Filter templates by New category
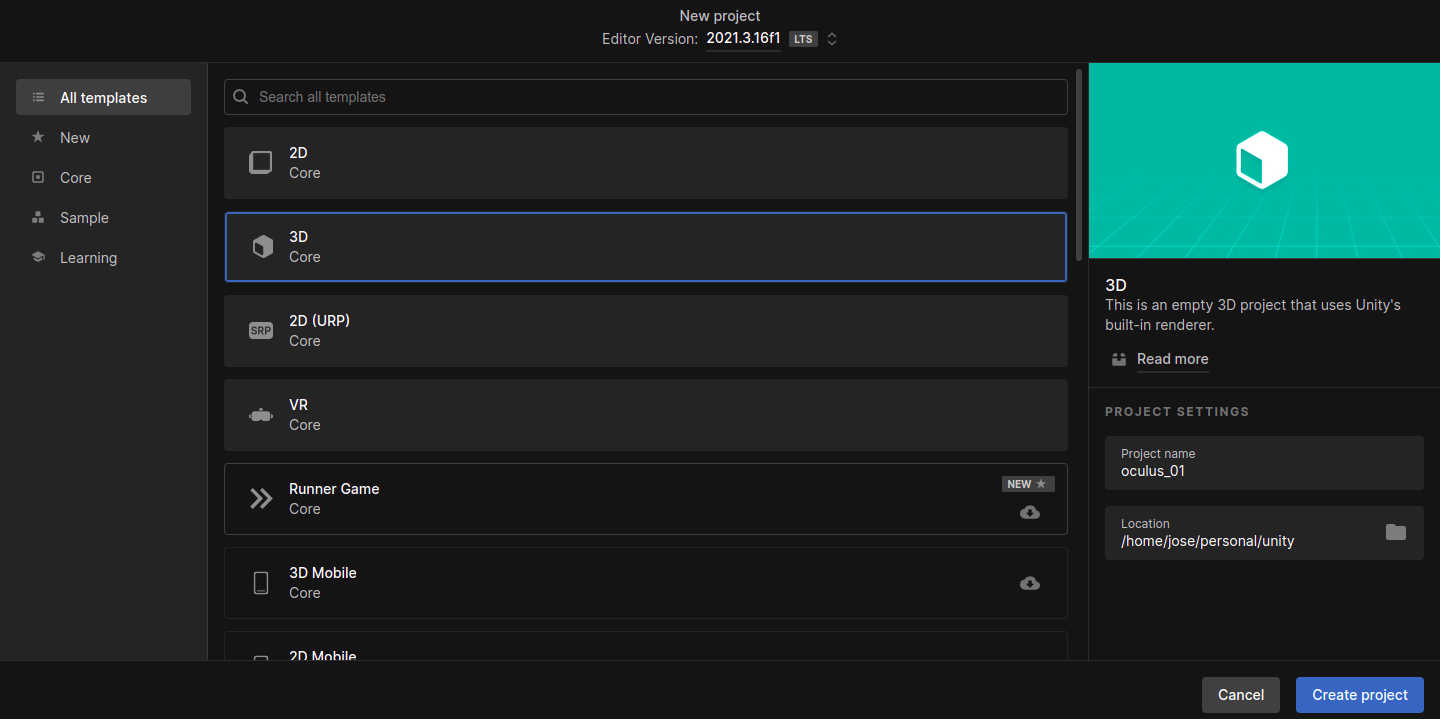 pos(75,138)
